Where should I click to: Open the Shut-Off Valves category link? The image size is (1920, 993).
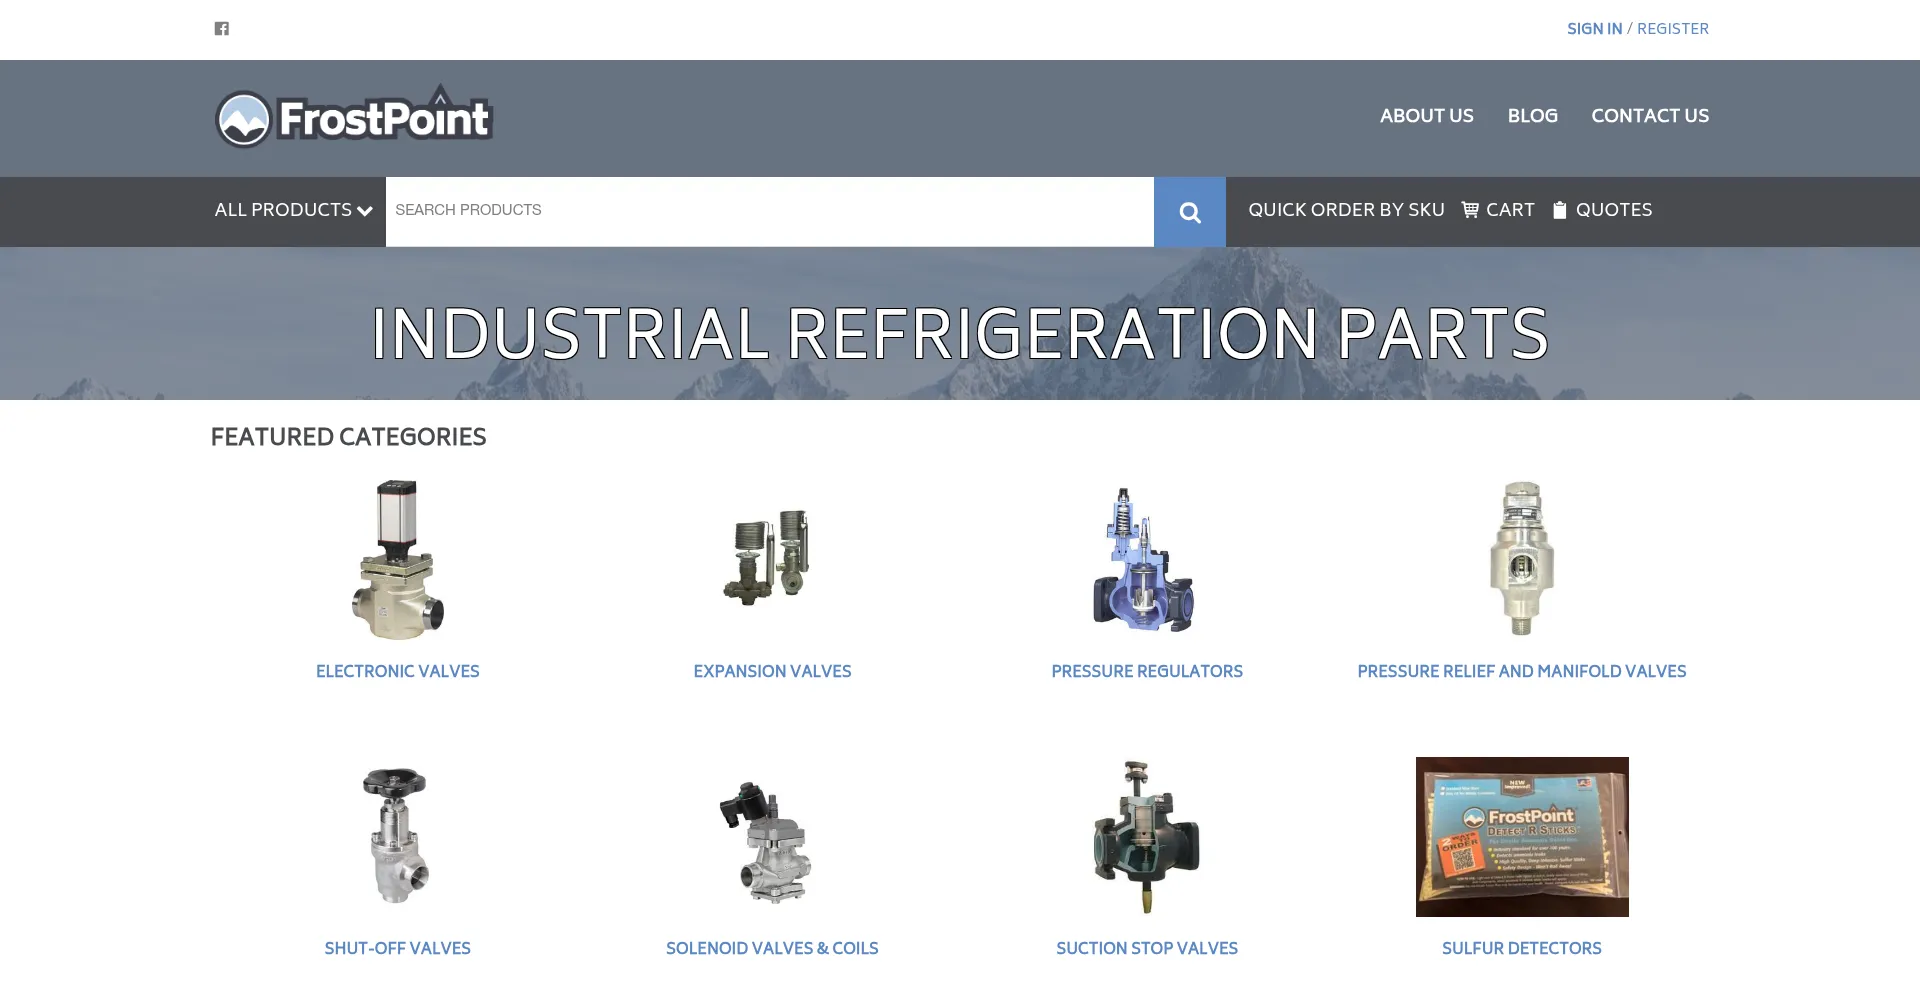coord(397,948)
